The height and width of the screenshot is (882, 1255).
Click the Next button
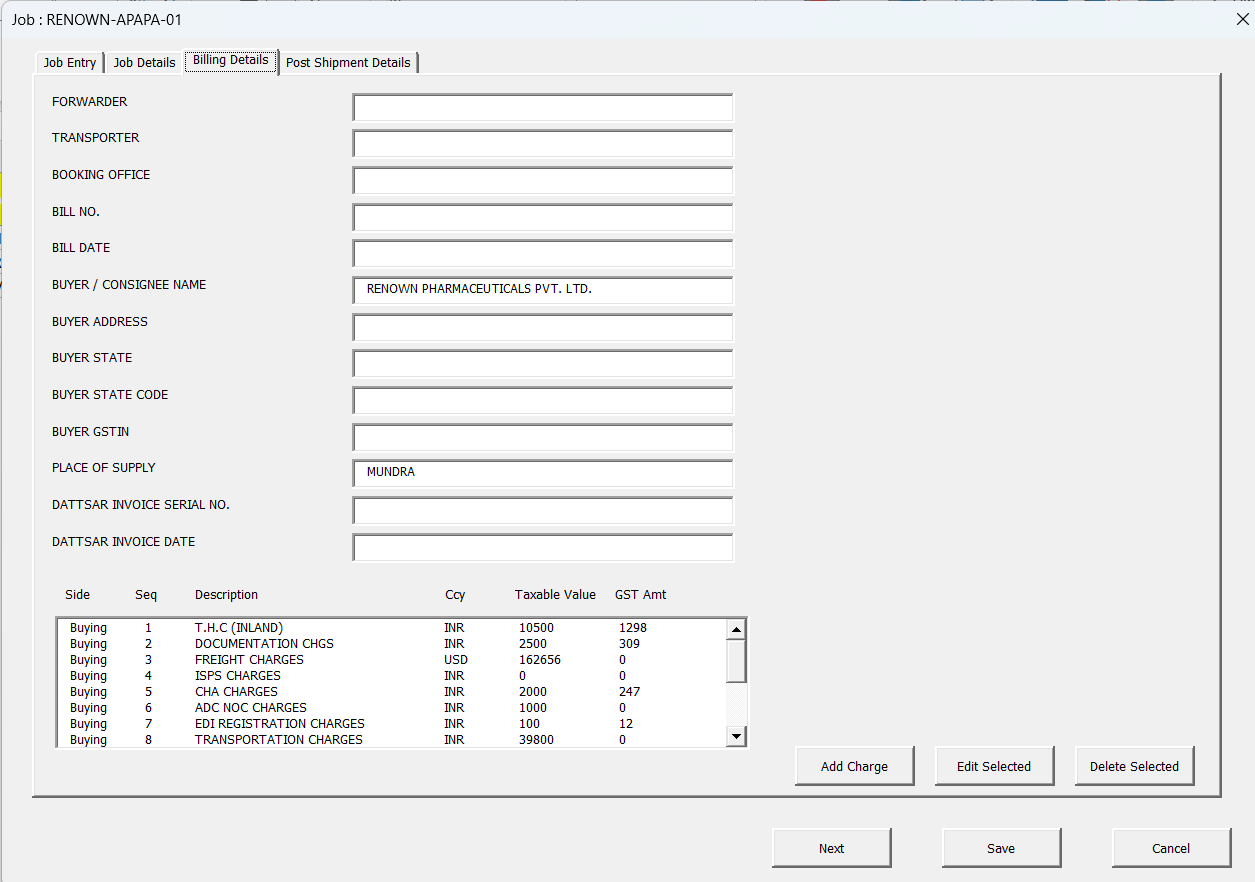831,848
